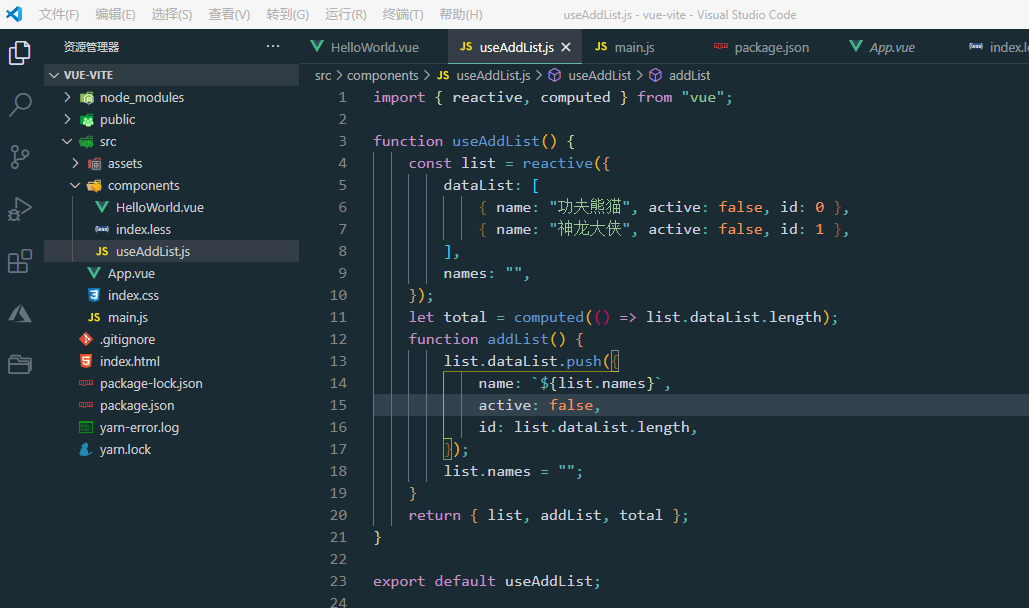Screen dimensions: 1029x608
Task: Place cursor on 'export default useAddList;' line
Action: 486,581
